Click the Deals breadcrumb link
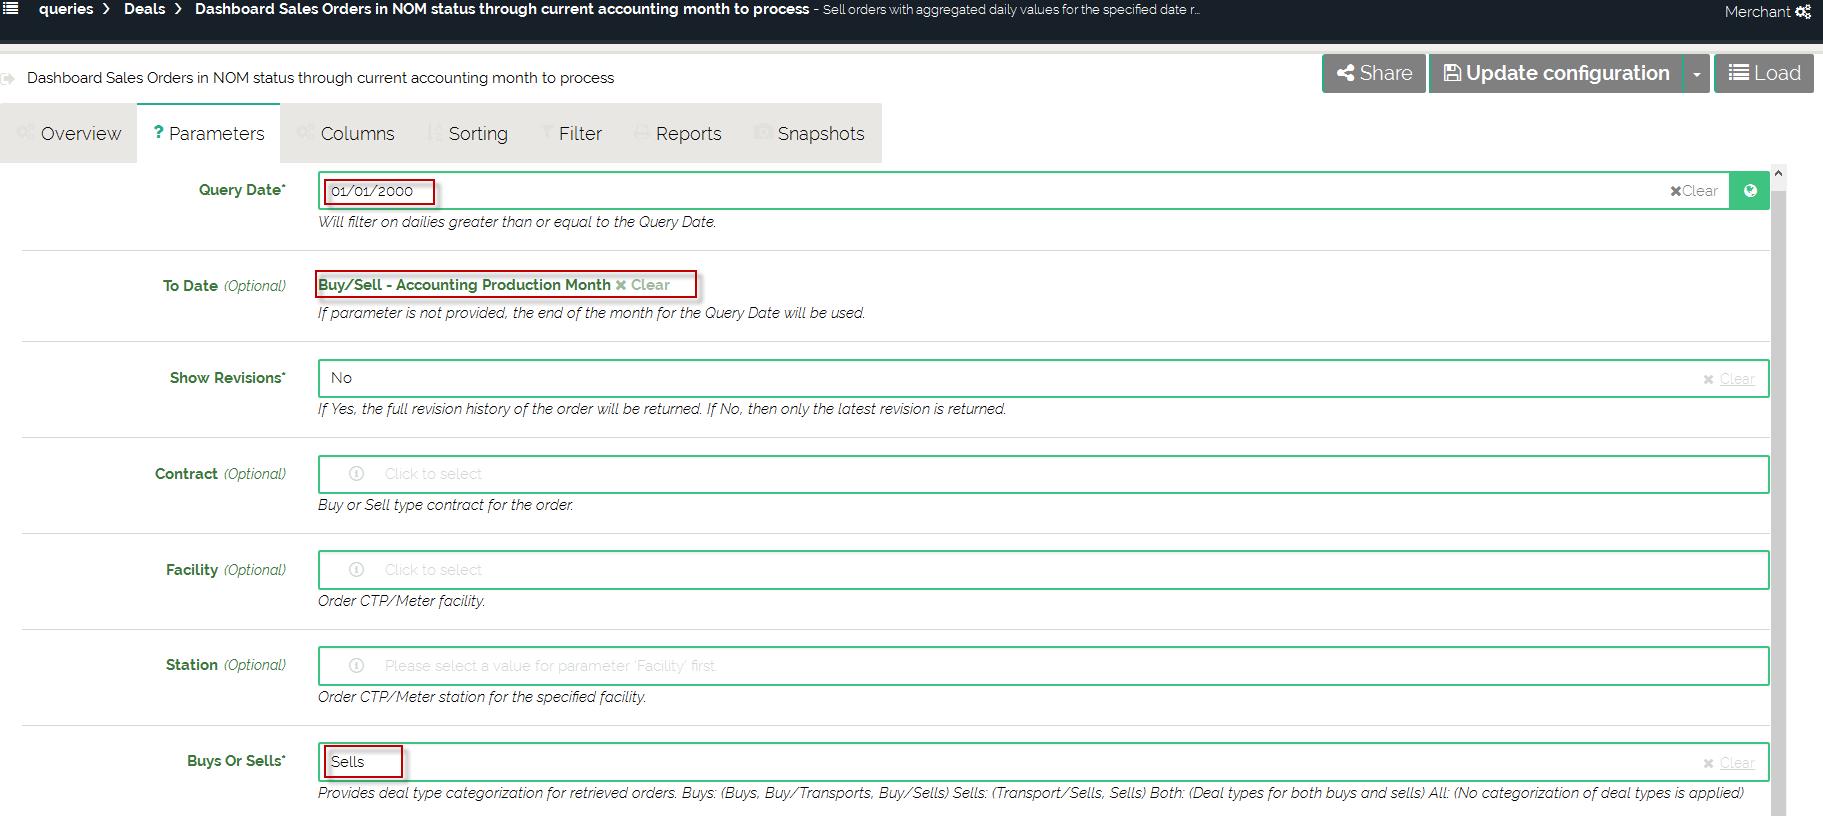The width and height of the screenshot is (1823, 816). (144, 9)
